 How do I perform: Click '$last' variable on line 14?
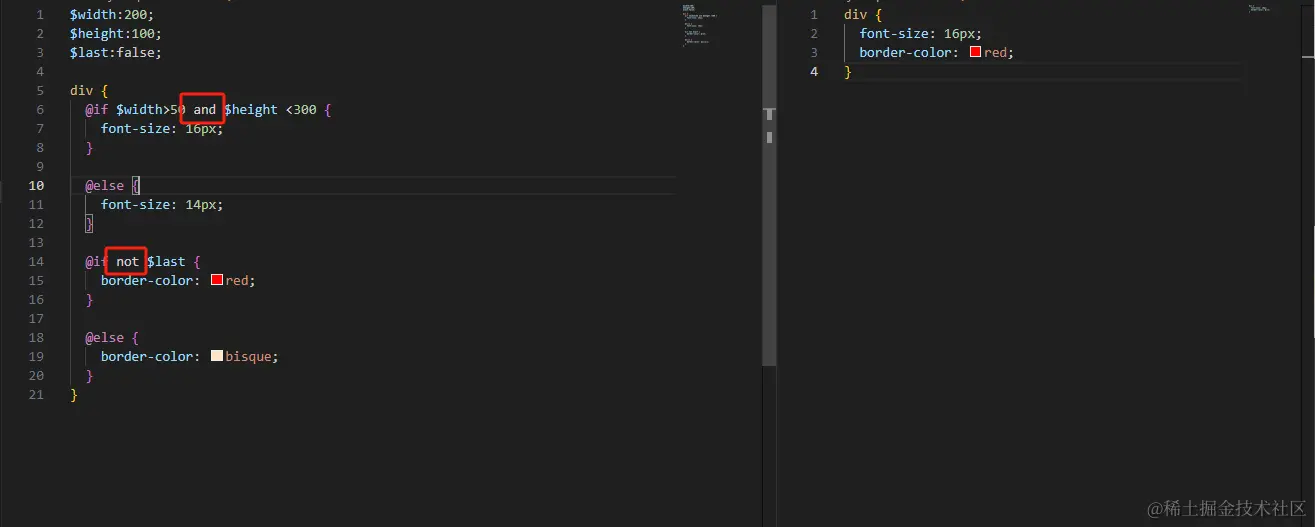pos(166,261)
